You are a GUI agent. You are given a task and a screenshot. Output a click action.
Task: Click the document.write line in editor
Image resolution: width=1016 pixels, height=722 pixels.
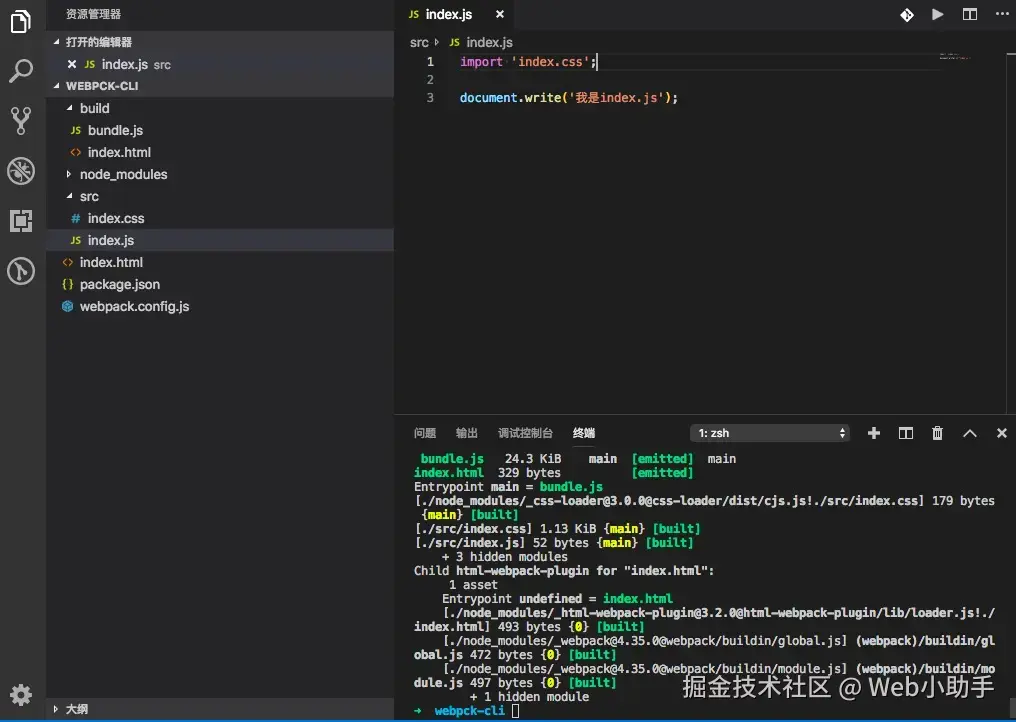pos(568,98)
